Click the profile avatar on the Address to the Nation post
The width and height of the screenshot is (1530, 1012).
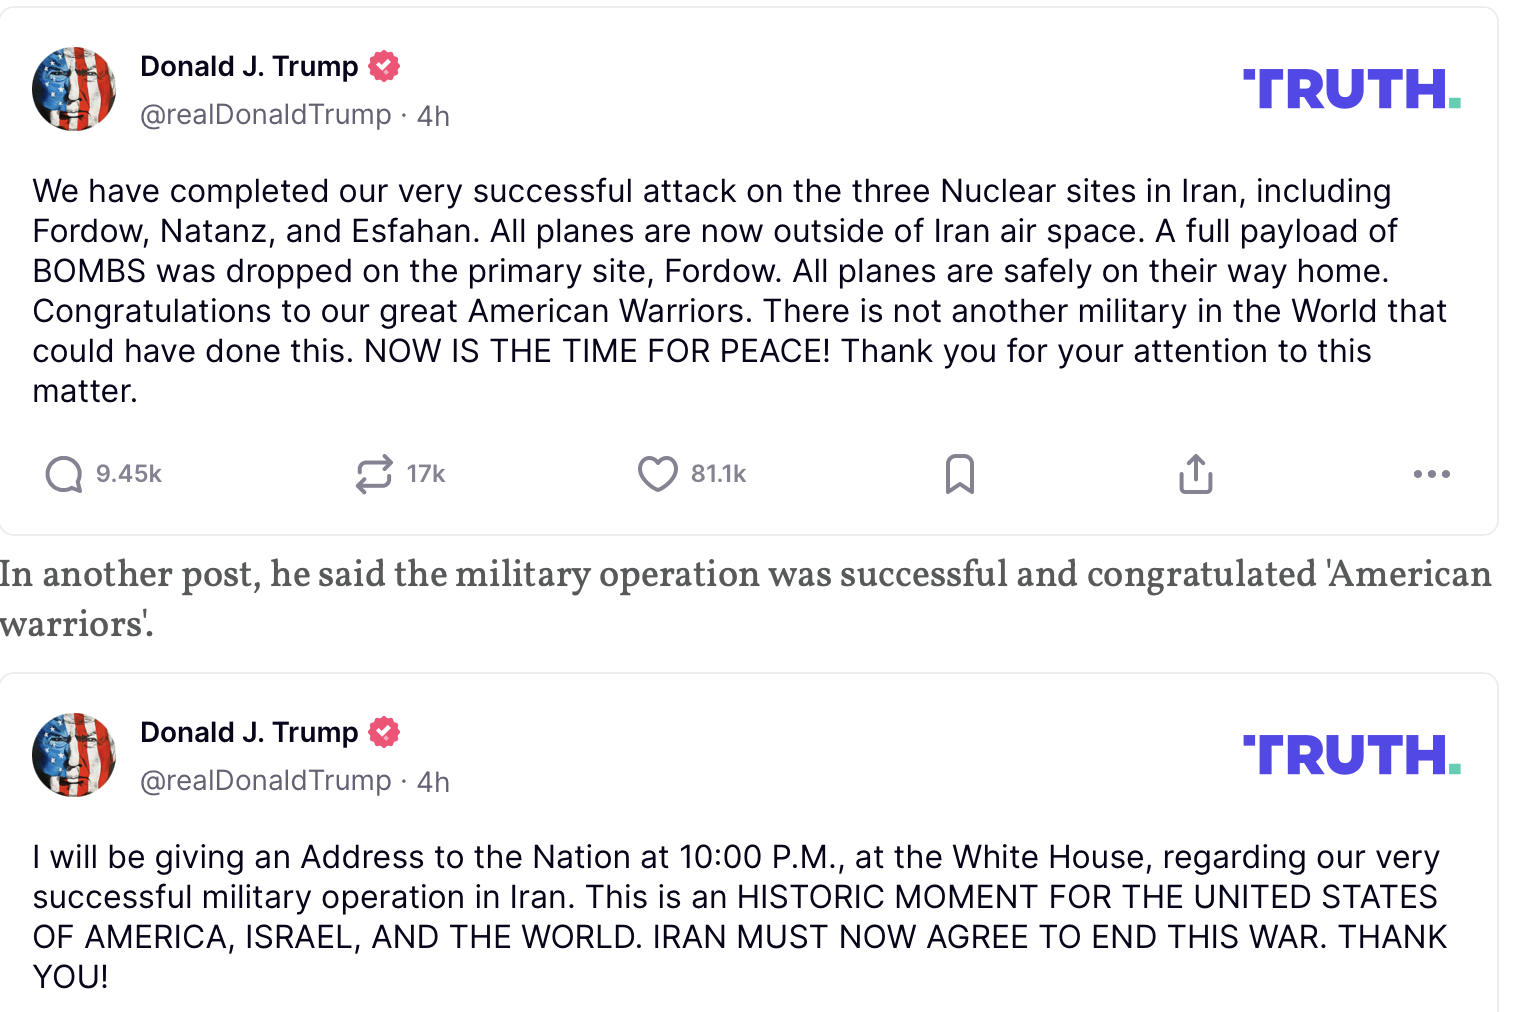click(x=74, y=755)
